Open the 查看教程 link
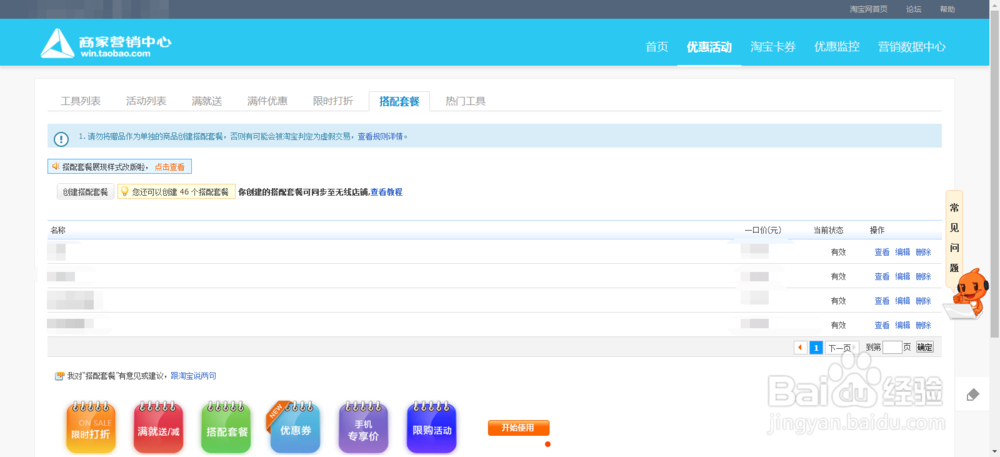 tap(386, 192)
